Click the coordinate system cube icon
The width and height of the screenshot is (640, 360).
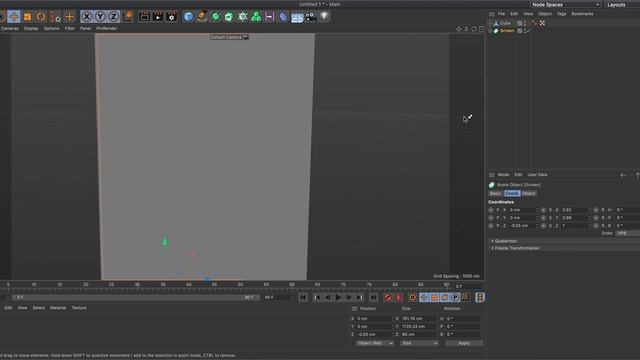pos(128,17)
